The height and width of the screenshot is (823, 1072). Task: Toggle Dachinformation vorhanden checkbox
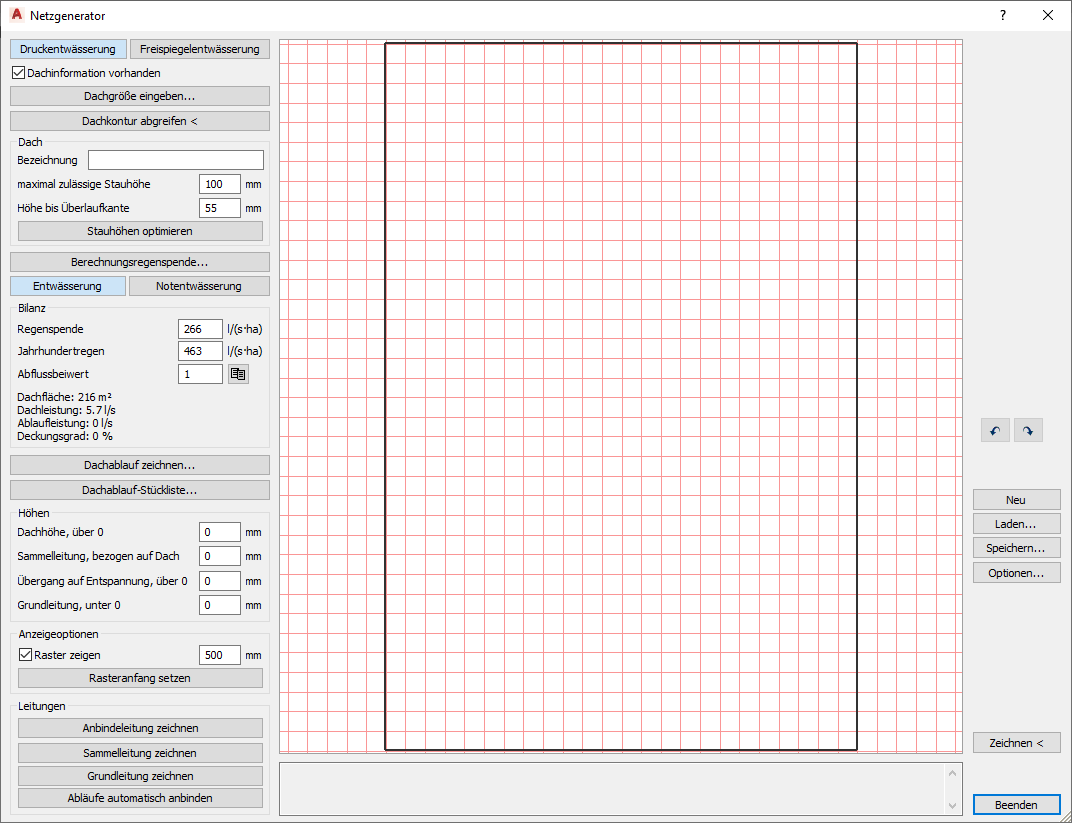(x=19, y=72)
